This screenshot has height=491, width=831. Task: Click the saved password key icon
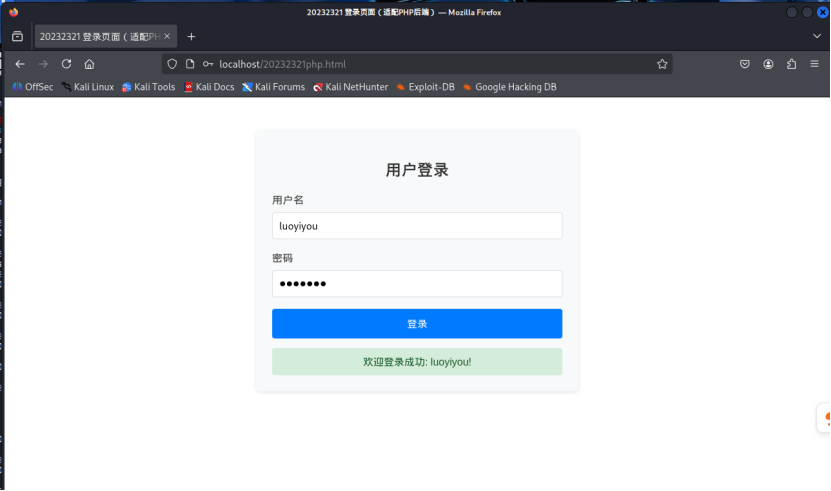tap(208, 64)
